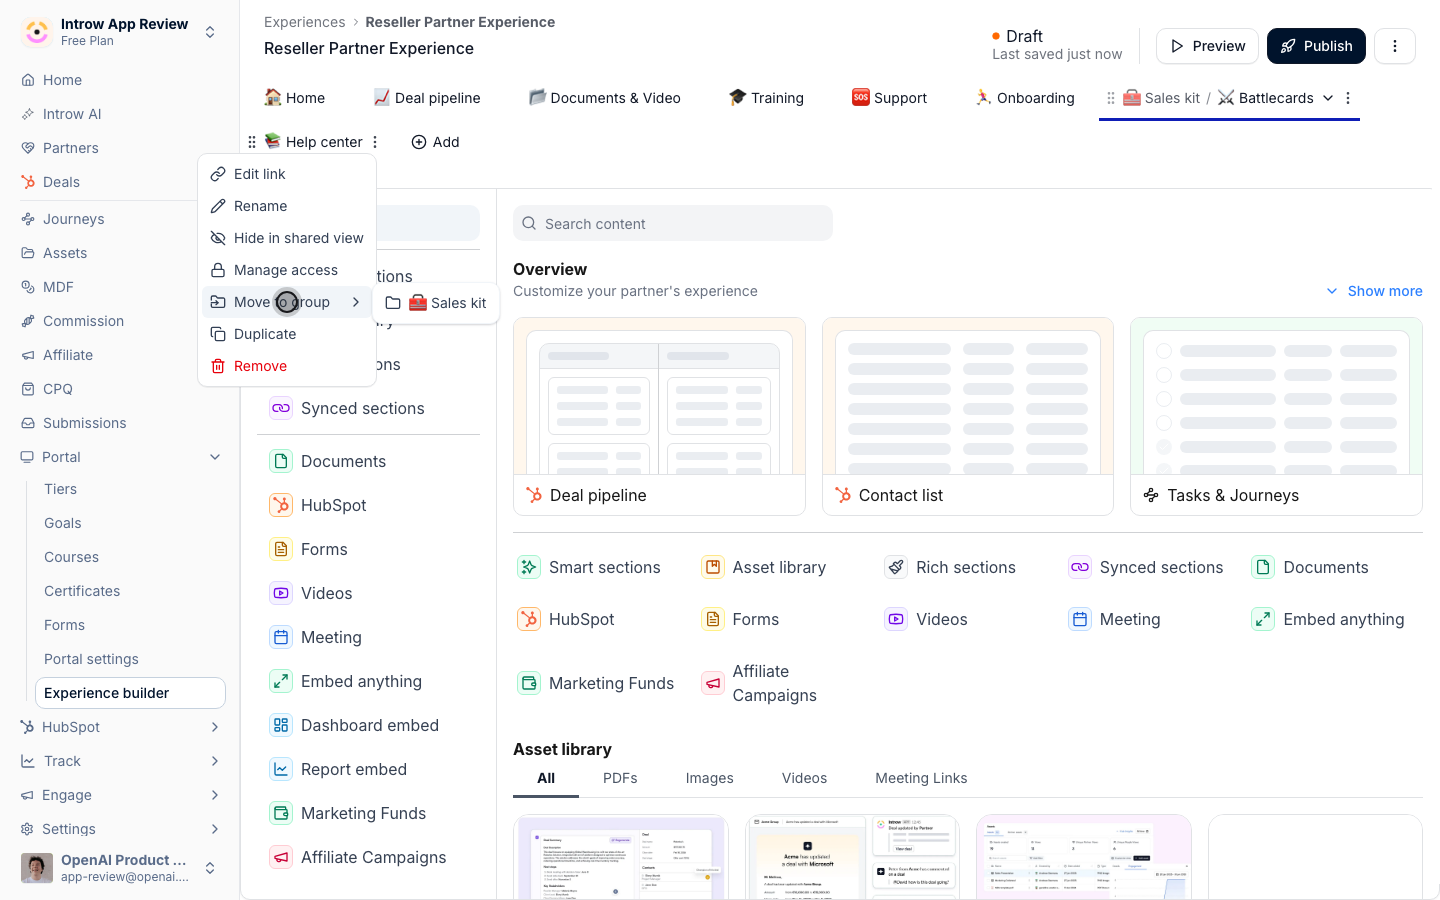Move to the Sales kit group

(436, 303)
